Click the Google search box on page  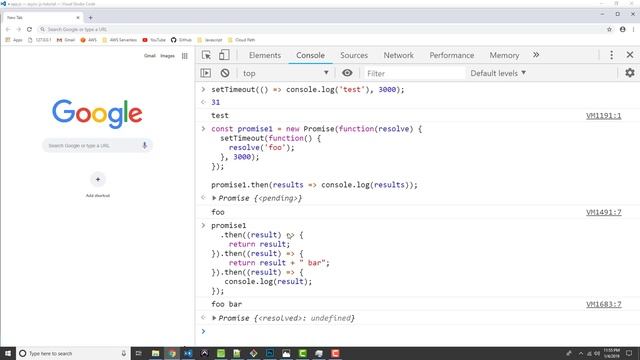click(97, 145)
